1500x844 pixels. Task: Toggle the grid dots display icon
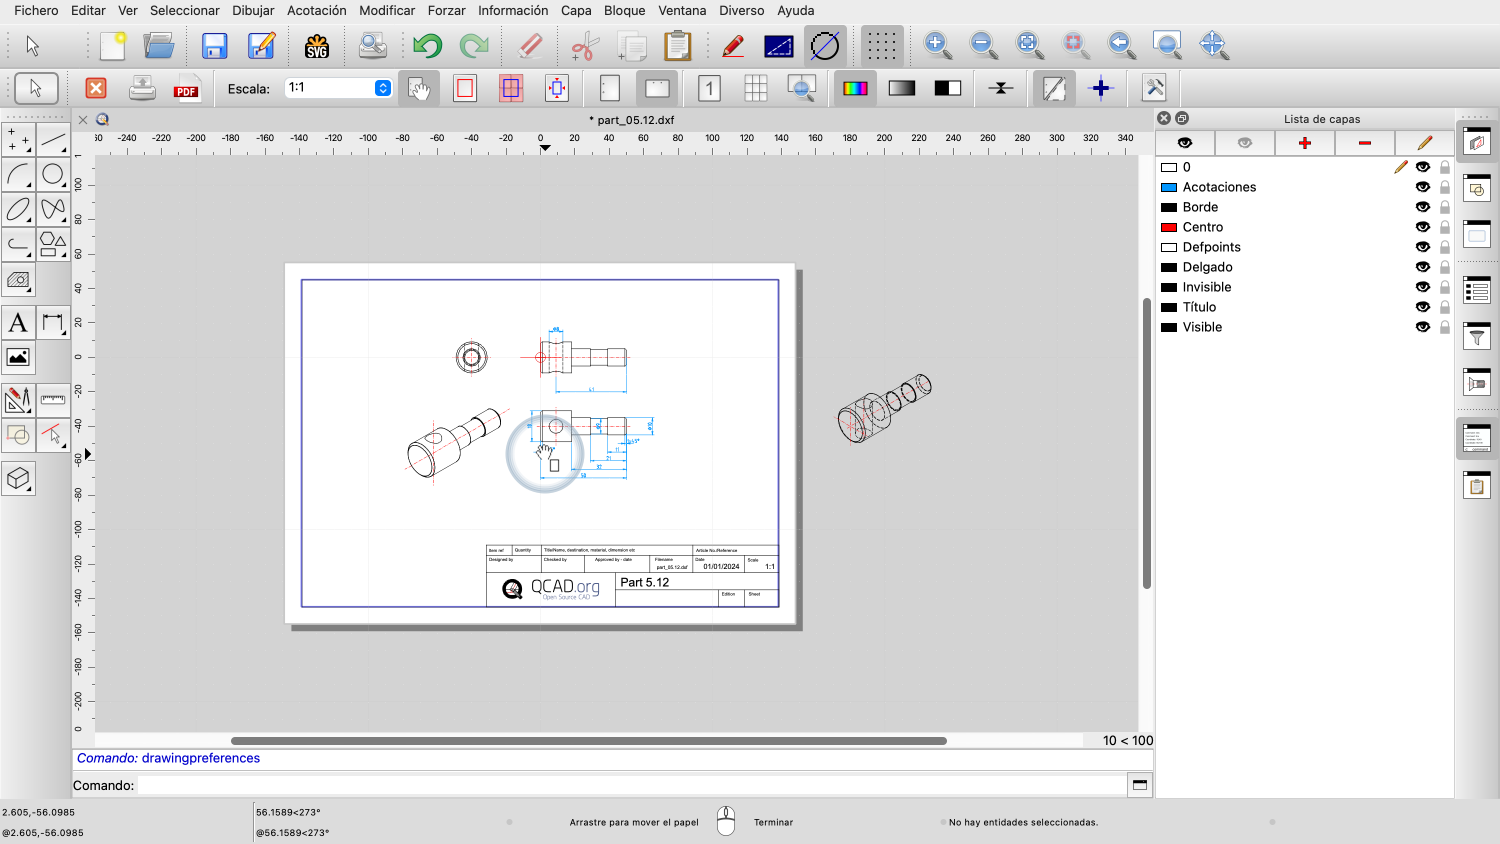point(881,46)
